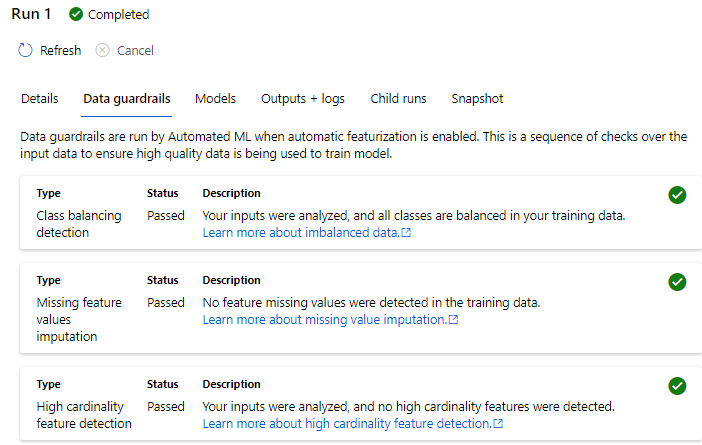
Task: Go to the Child runs tab
Action: pyautogui.click(x=398, y=99)
